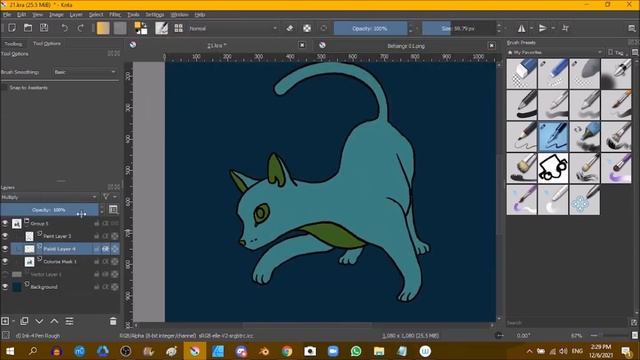Open the File menu
This screenshot has width=640, height=360.
(x=7, y=14)
